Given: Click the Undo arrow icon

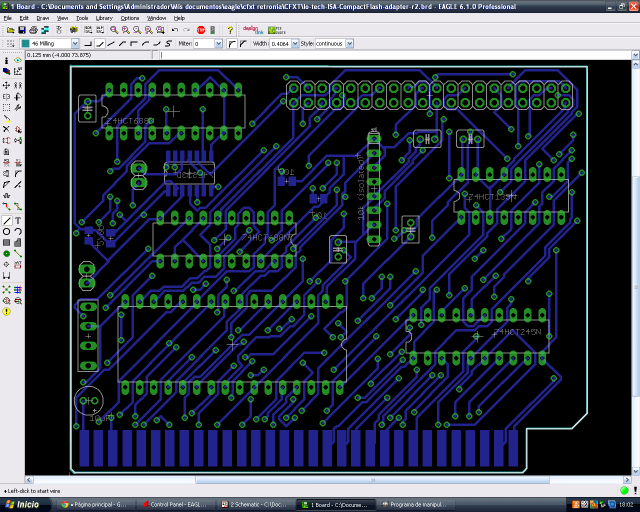Looking at the screenshot, I should [175, 30].
